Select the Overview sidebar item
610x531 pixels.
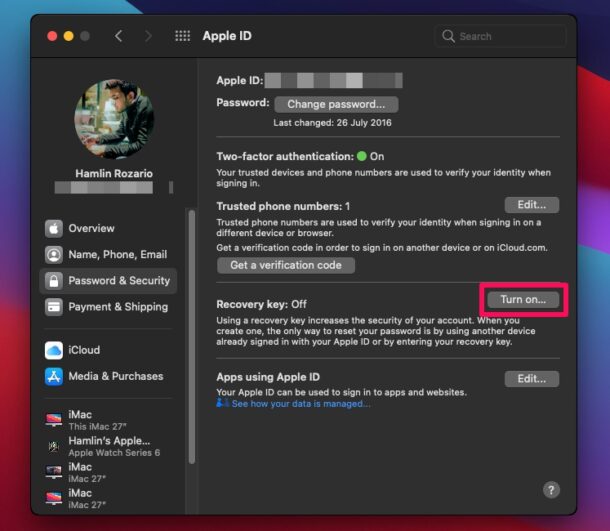108,228
